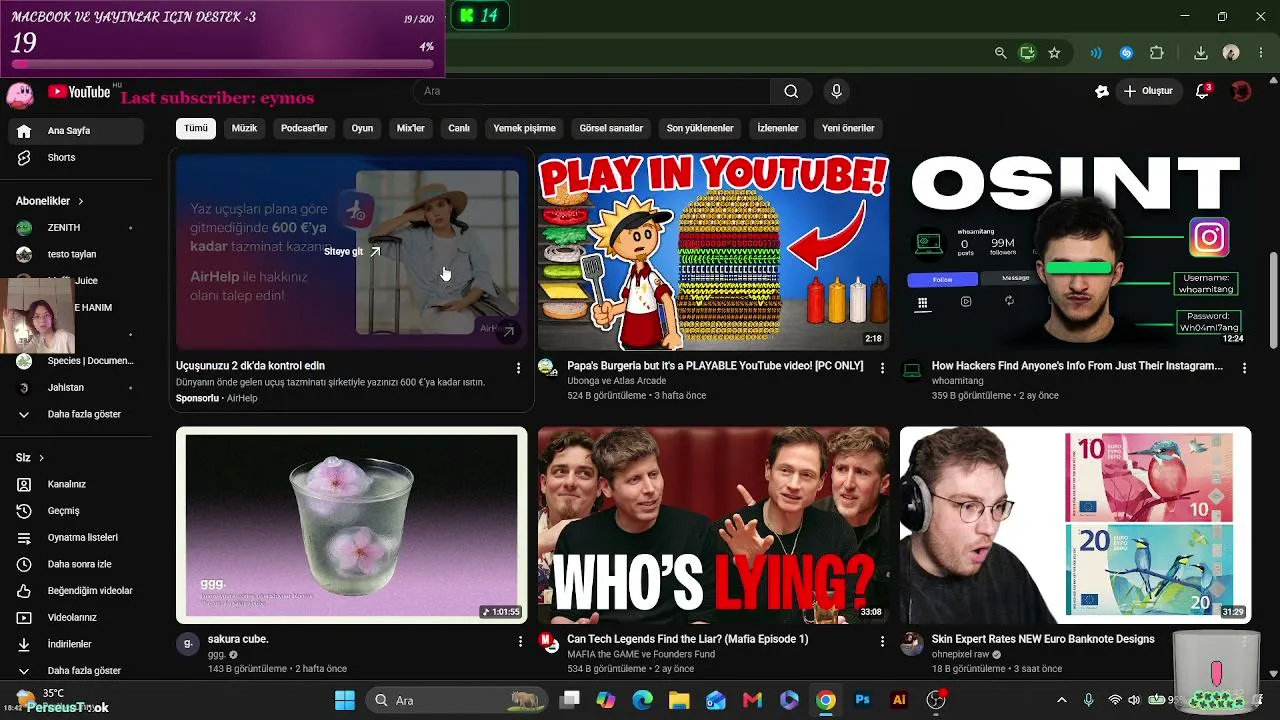
Task: Select the Görsel sanatlar filter chip
Action: 611,128
